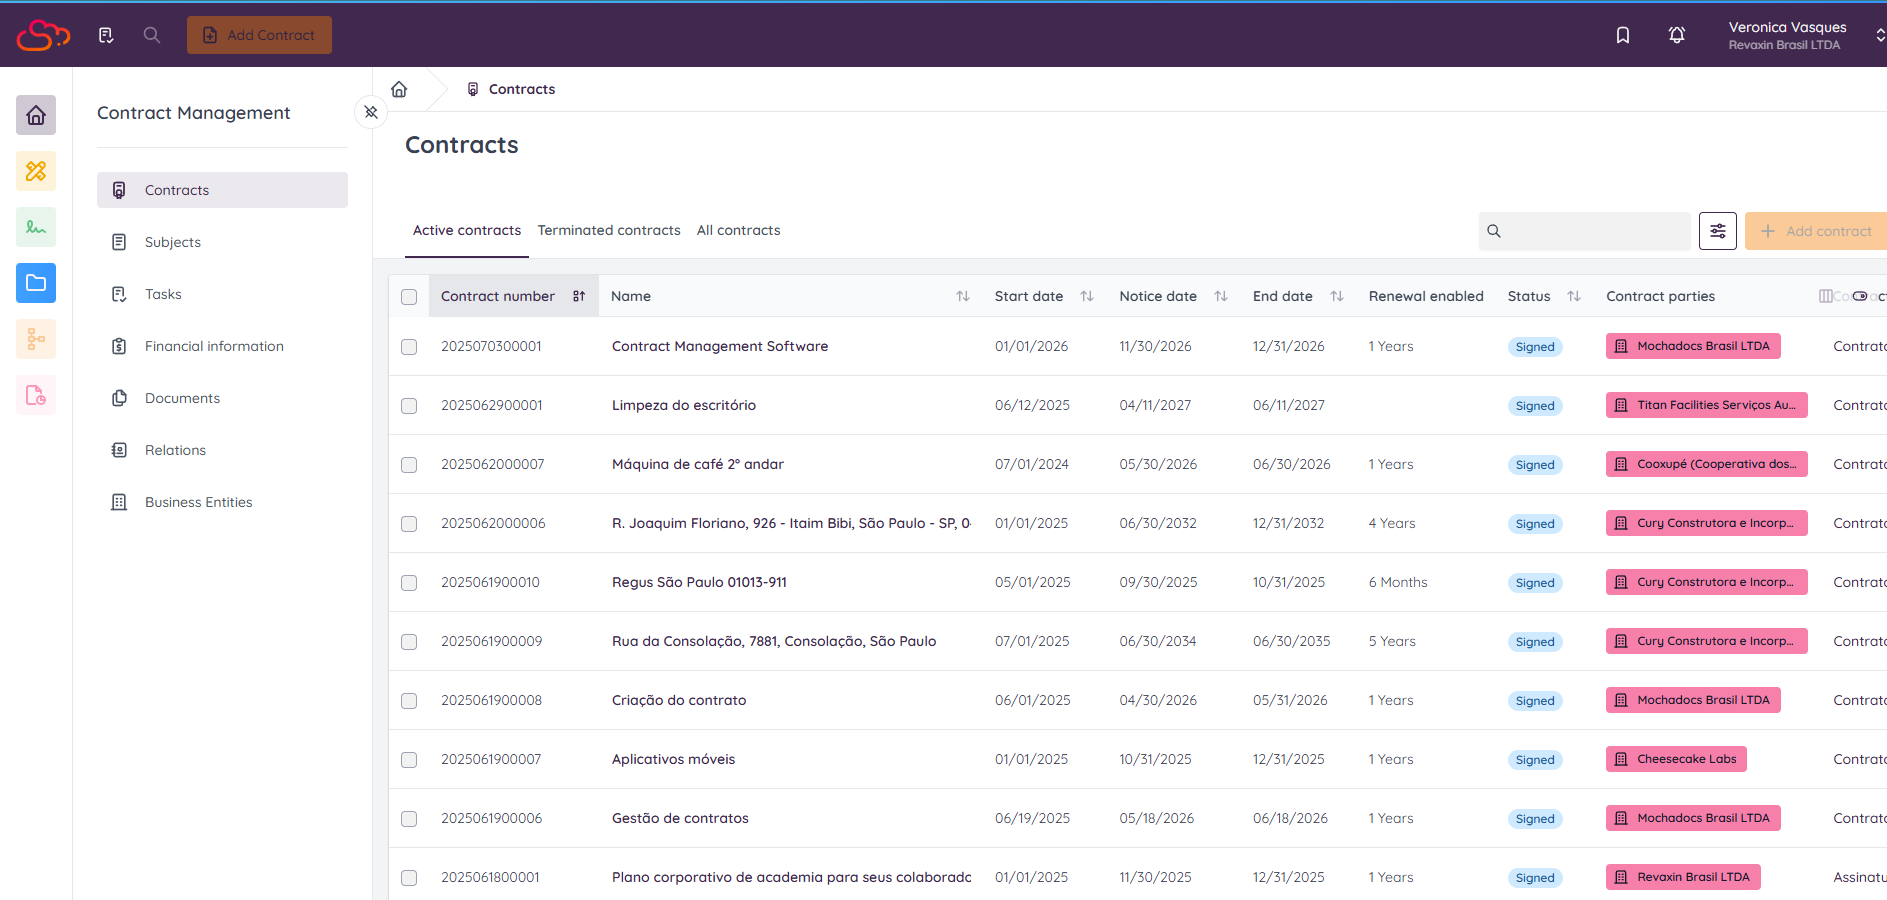Open the filter icon next to search

(1717, 231)
